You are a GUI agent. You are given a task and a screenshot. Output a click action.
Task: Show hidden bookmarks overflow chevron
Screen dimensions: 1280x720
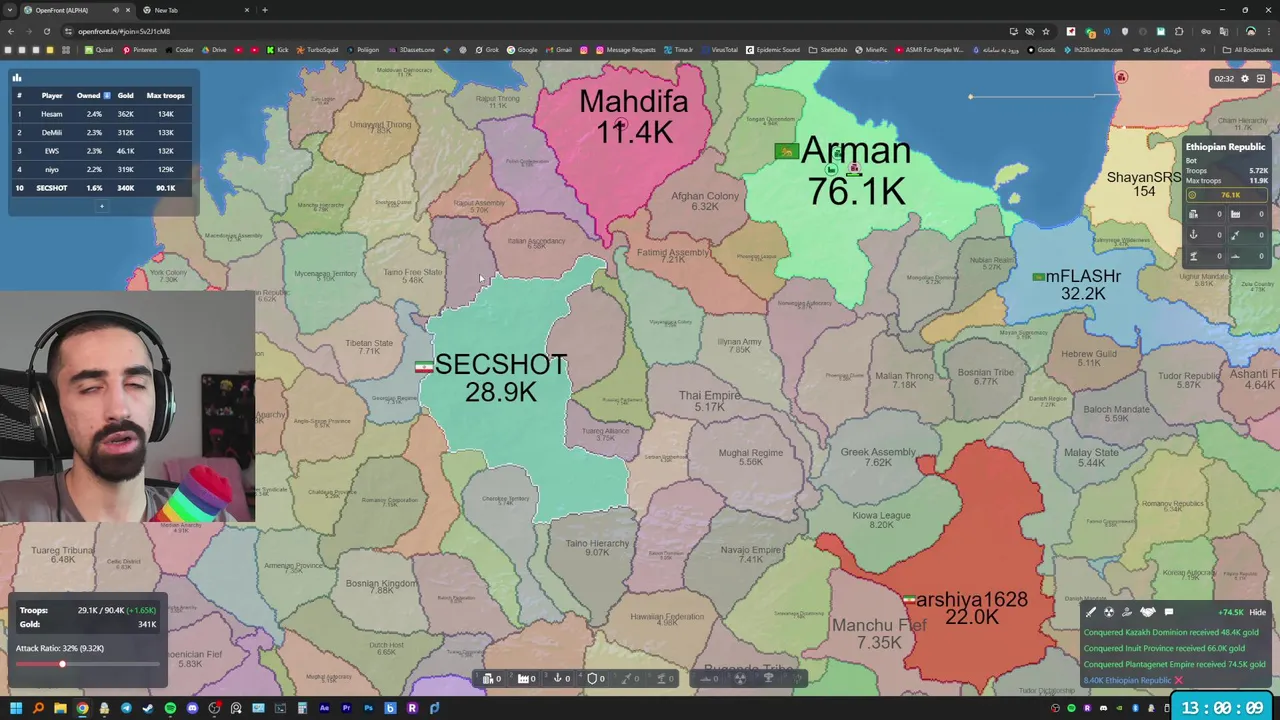coord(1202,50)
